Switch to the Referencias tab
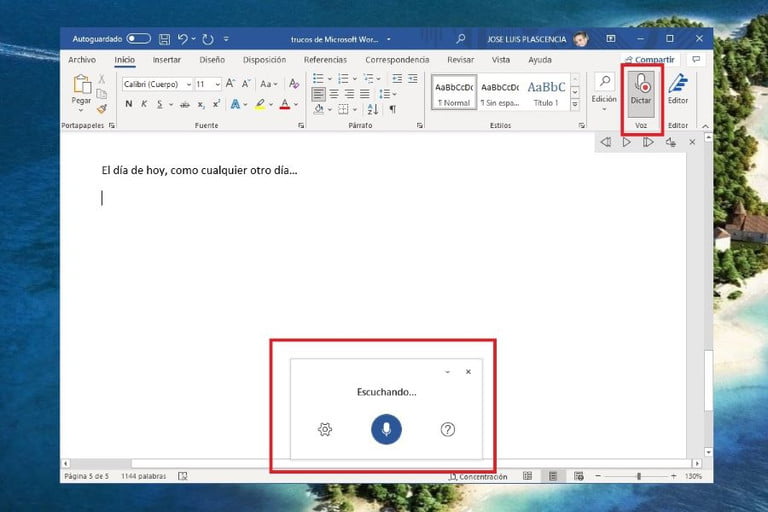This screenshot has height=512, width=768. (325, 60)
